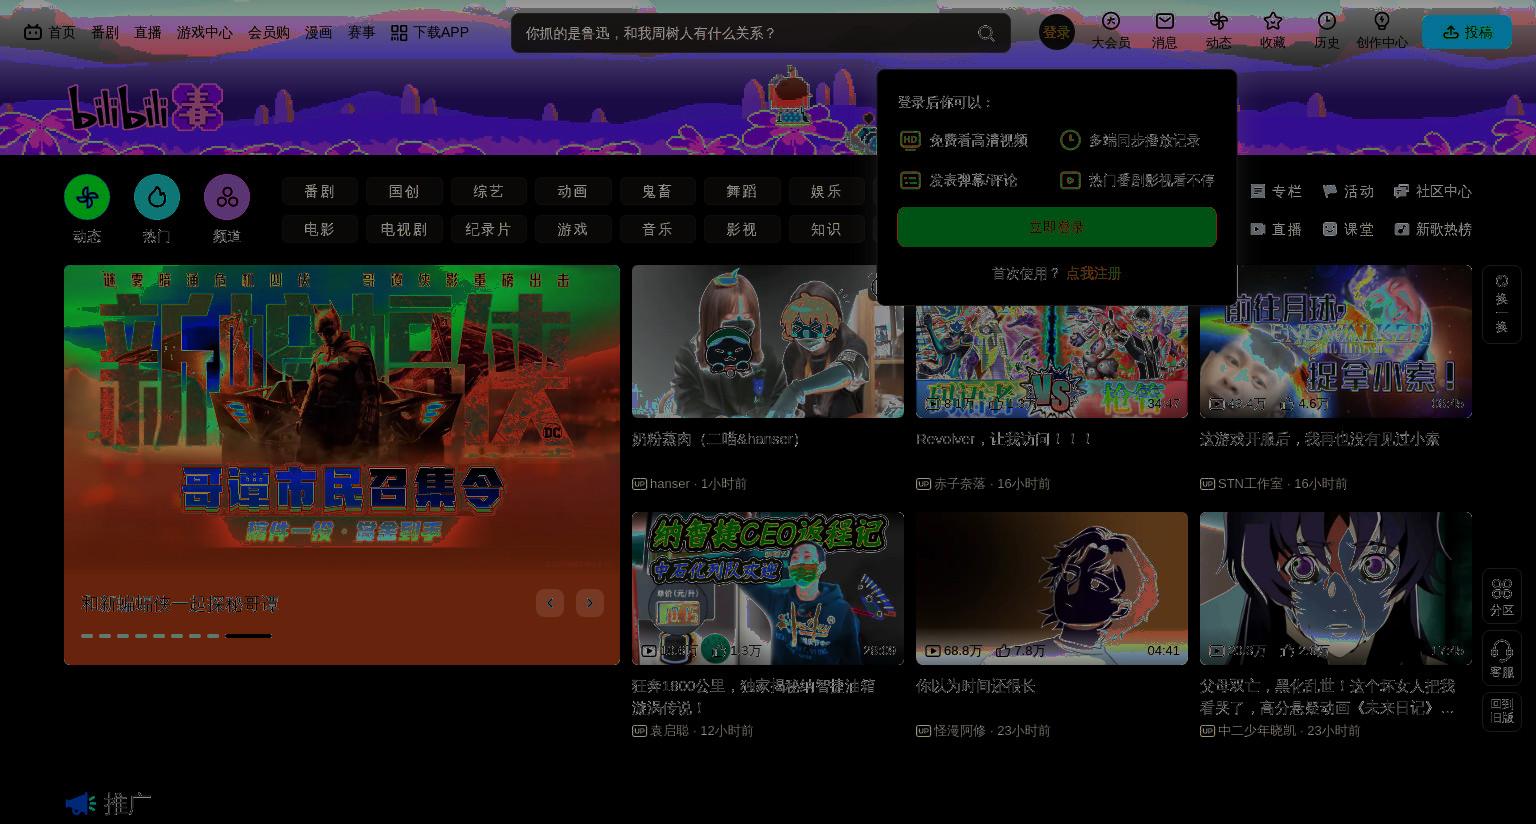Open 会员购 in top navigation
The image size is (1536, 824).
(x=269, y=32)
